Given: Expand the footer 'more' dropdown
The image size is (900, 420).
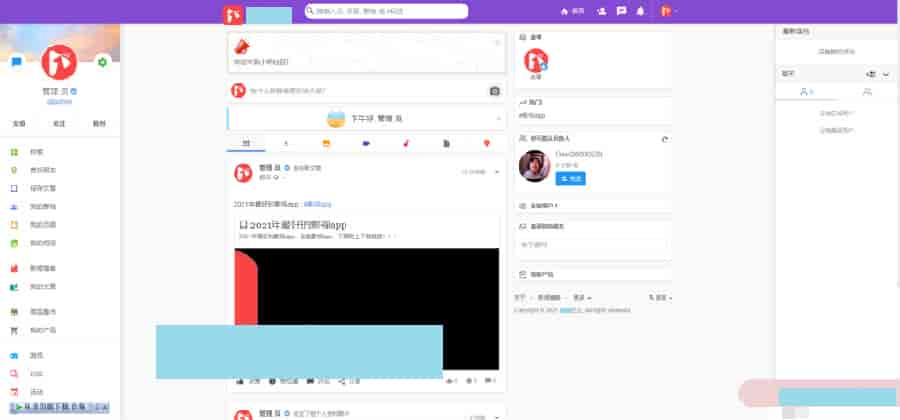Looking at the screenshot, I should click(x=582, y=298).
